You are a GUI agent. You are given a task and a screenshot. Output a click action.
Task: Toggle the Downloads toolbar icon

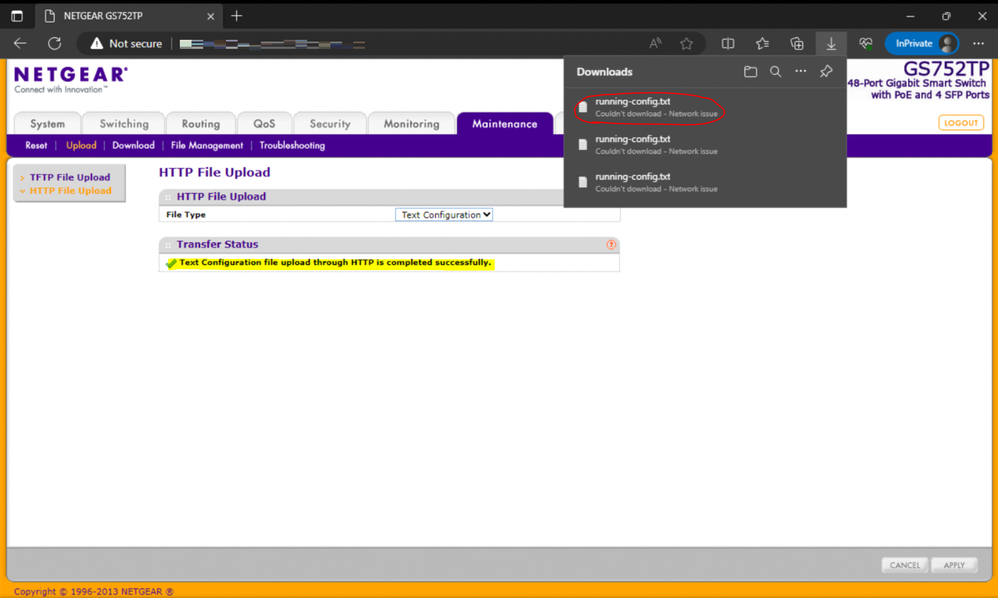(831, 43)
